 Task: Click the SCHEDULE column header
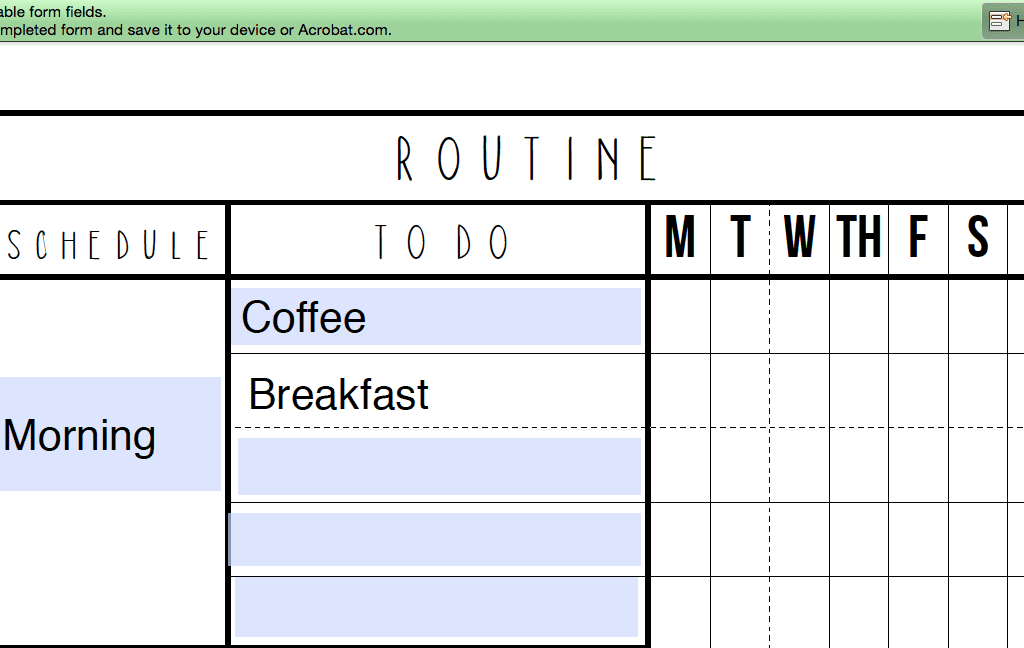(x=108, y=245)
